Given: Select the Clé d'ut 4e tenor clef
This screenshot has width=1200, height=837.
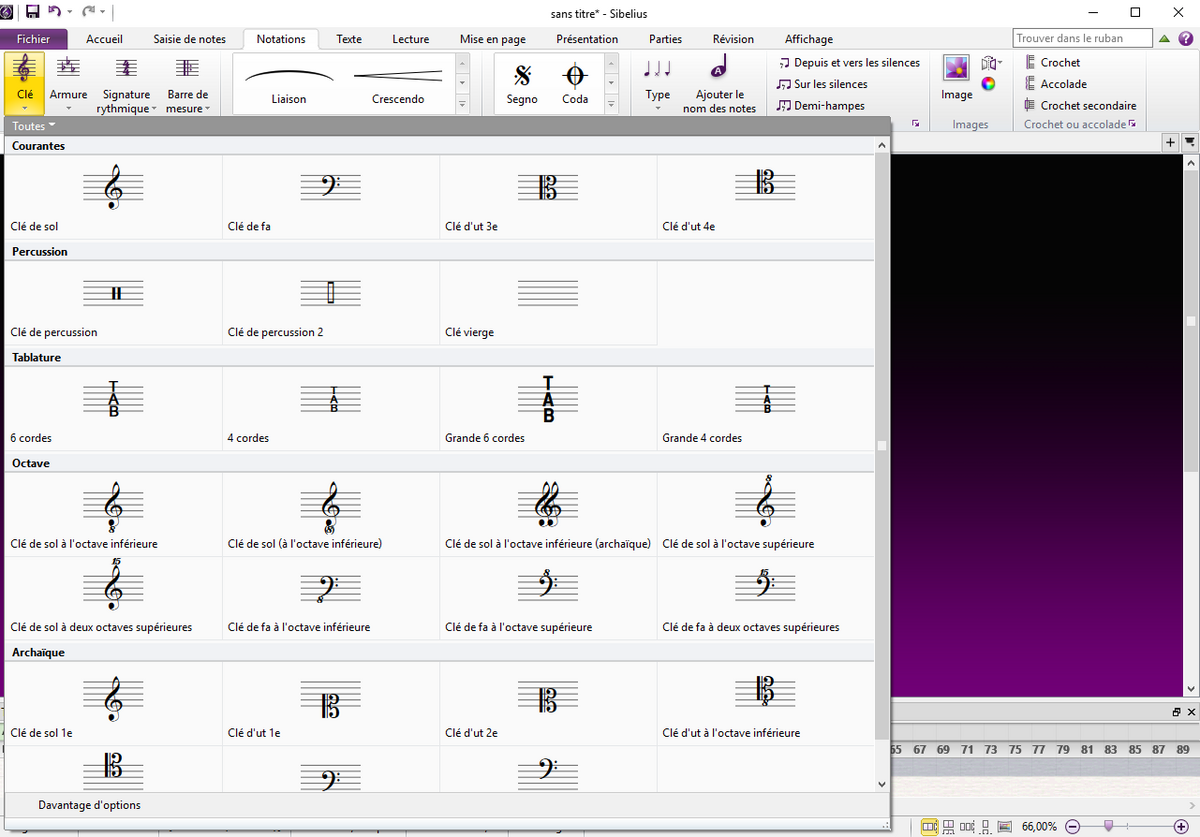Looking at the screenshot, I should pos(765,197).
